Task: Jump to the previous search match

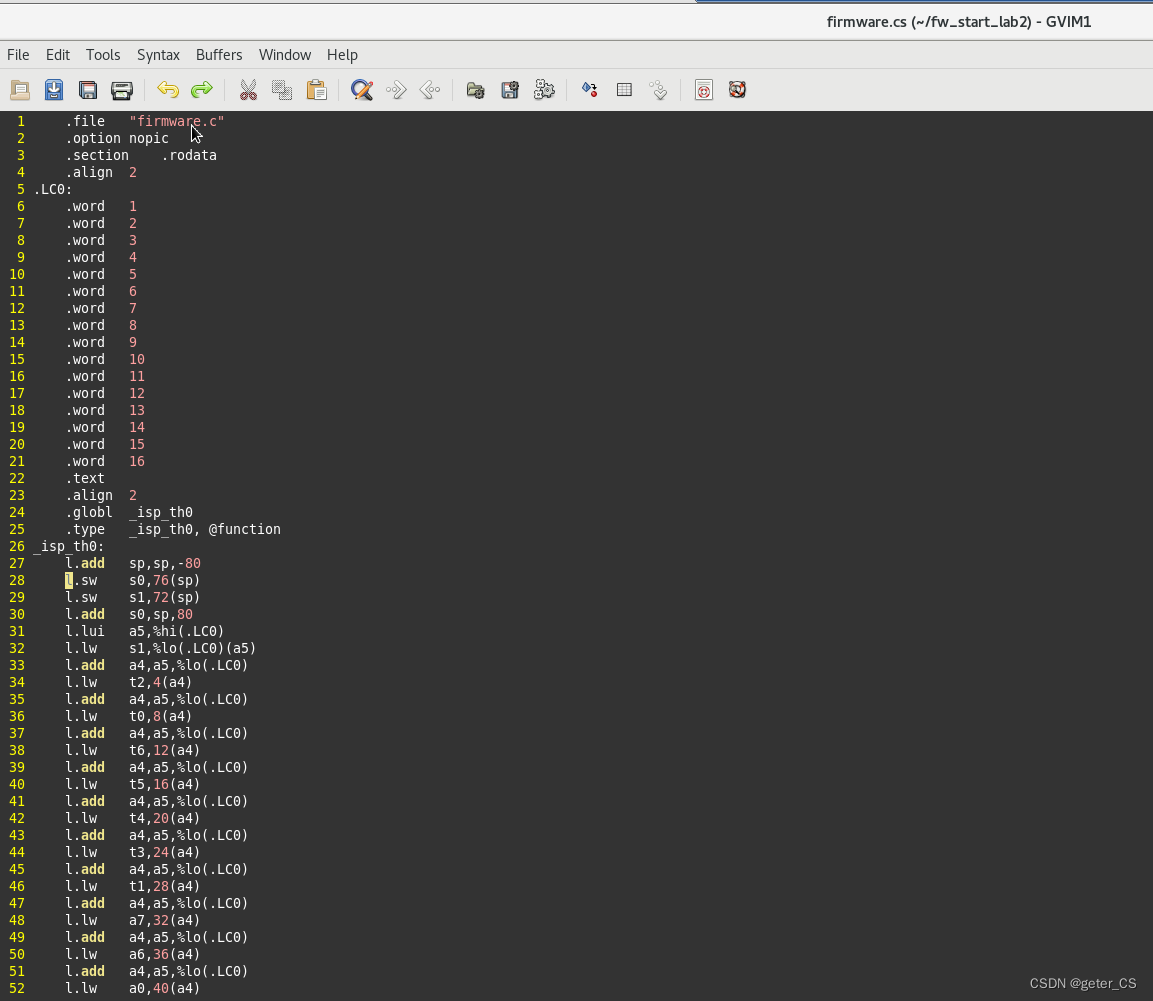Action: [430, 90]
